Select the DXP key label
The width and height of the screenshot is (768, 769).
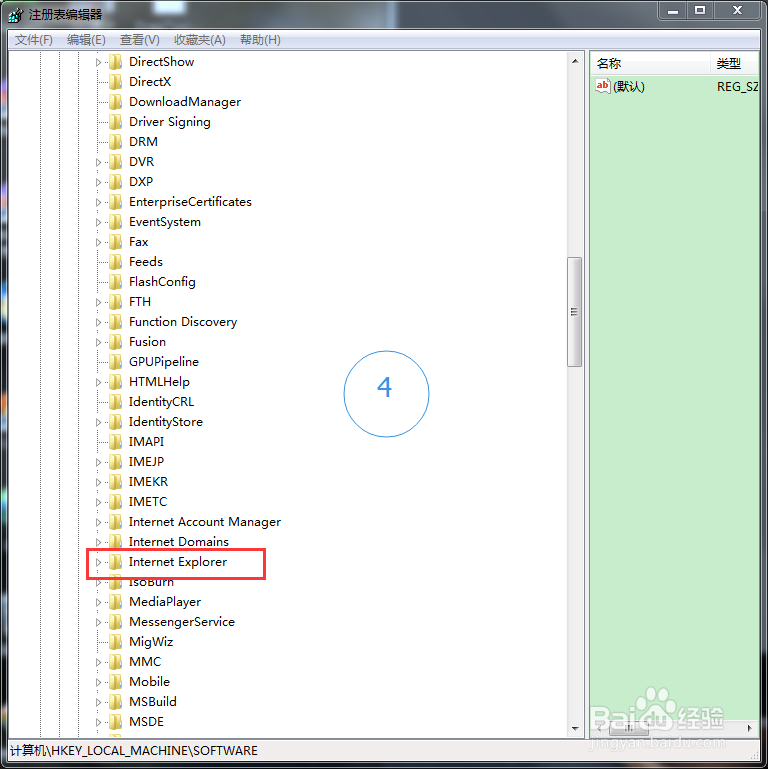(141, 182)
